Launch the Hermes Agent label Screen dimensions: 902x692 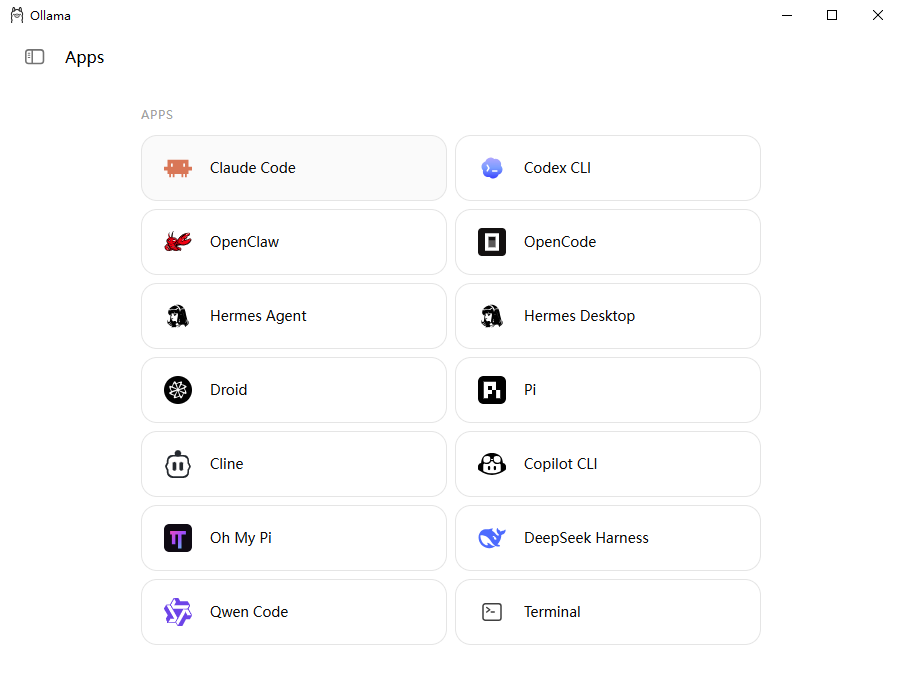(258, 316)
